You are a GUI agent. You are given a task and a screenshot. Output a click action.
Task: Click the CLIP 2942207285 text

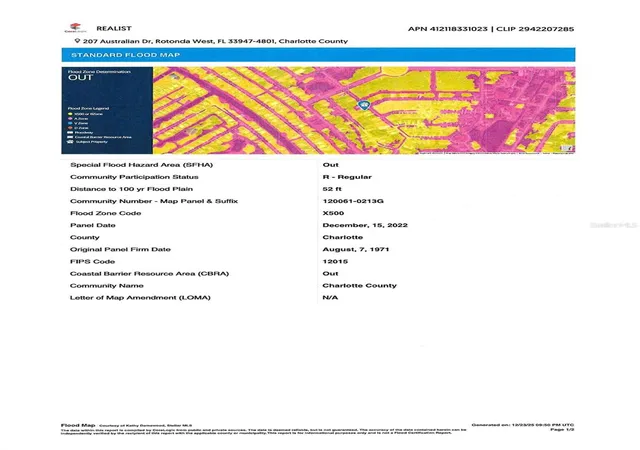(x=535, y=29)
